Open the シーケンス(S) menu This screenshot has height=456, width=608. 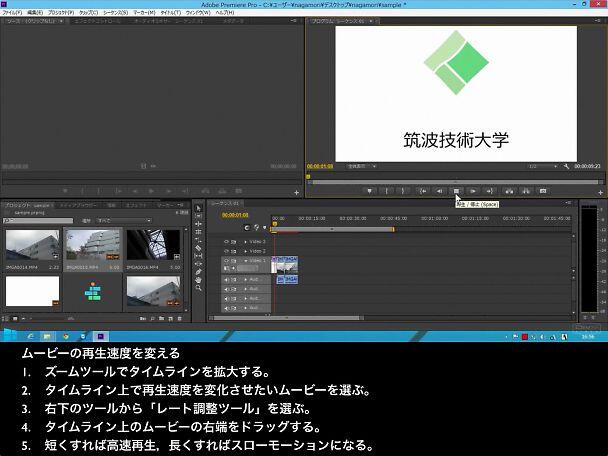click(x=115, y=12)
